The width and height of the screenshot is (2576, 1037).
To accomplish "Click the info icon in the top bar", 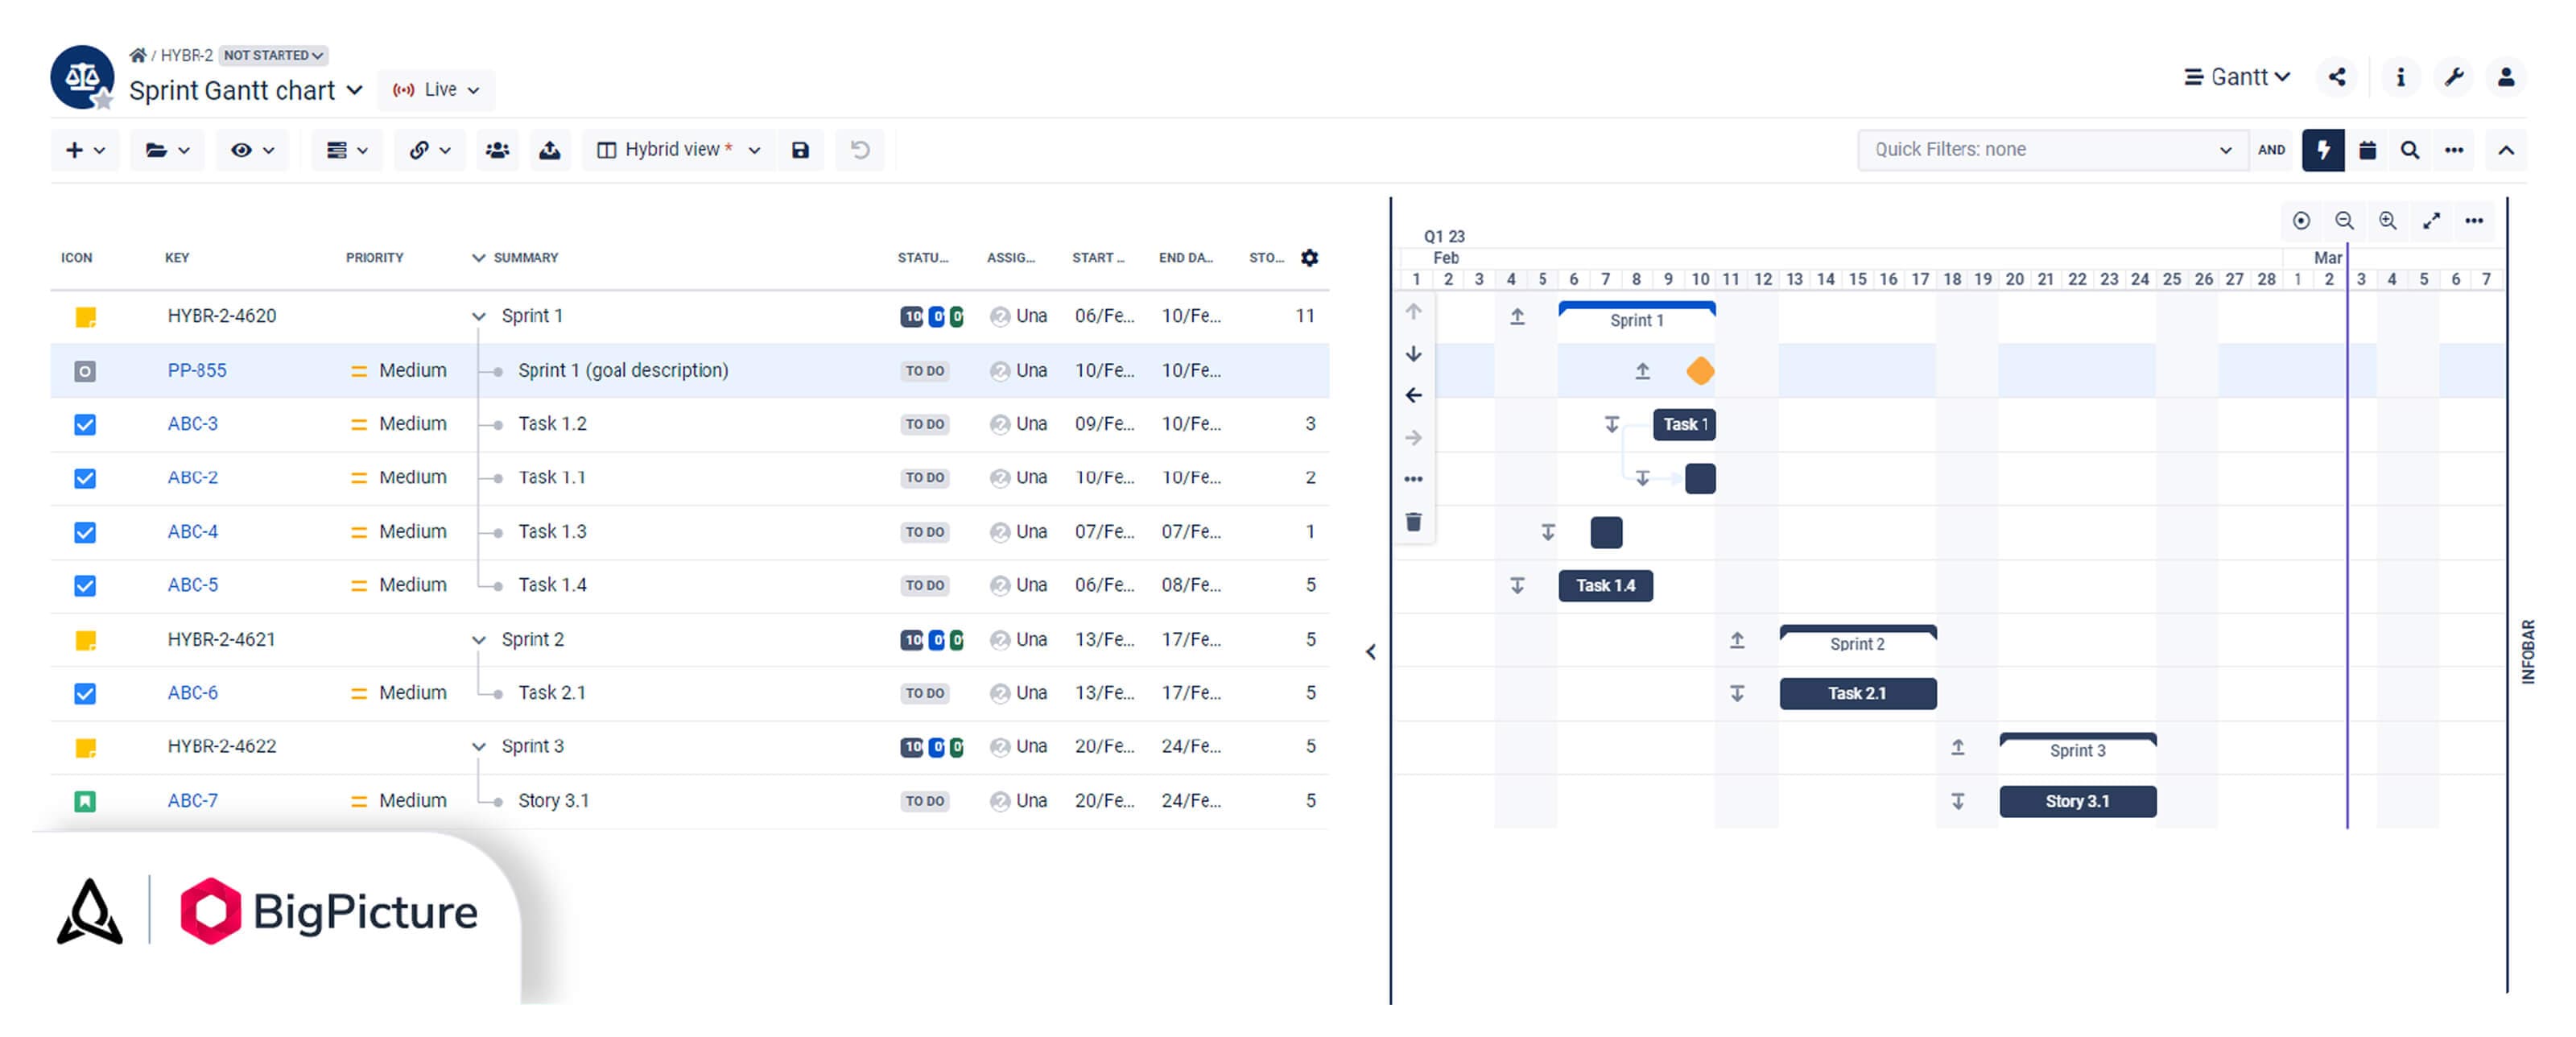I will pos(2400,77).
